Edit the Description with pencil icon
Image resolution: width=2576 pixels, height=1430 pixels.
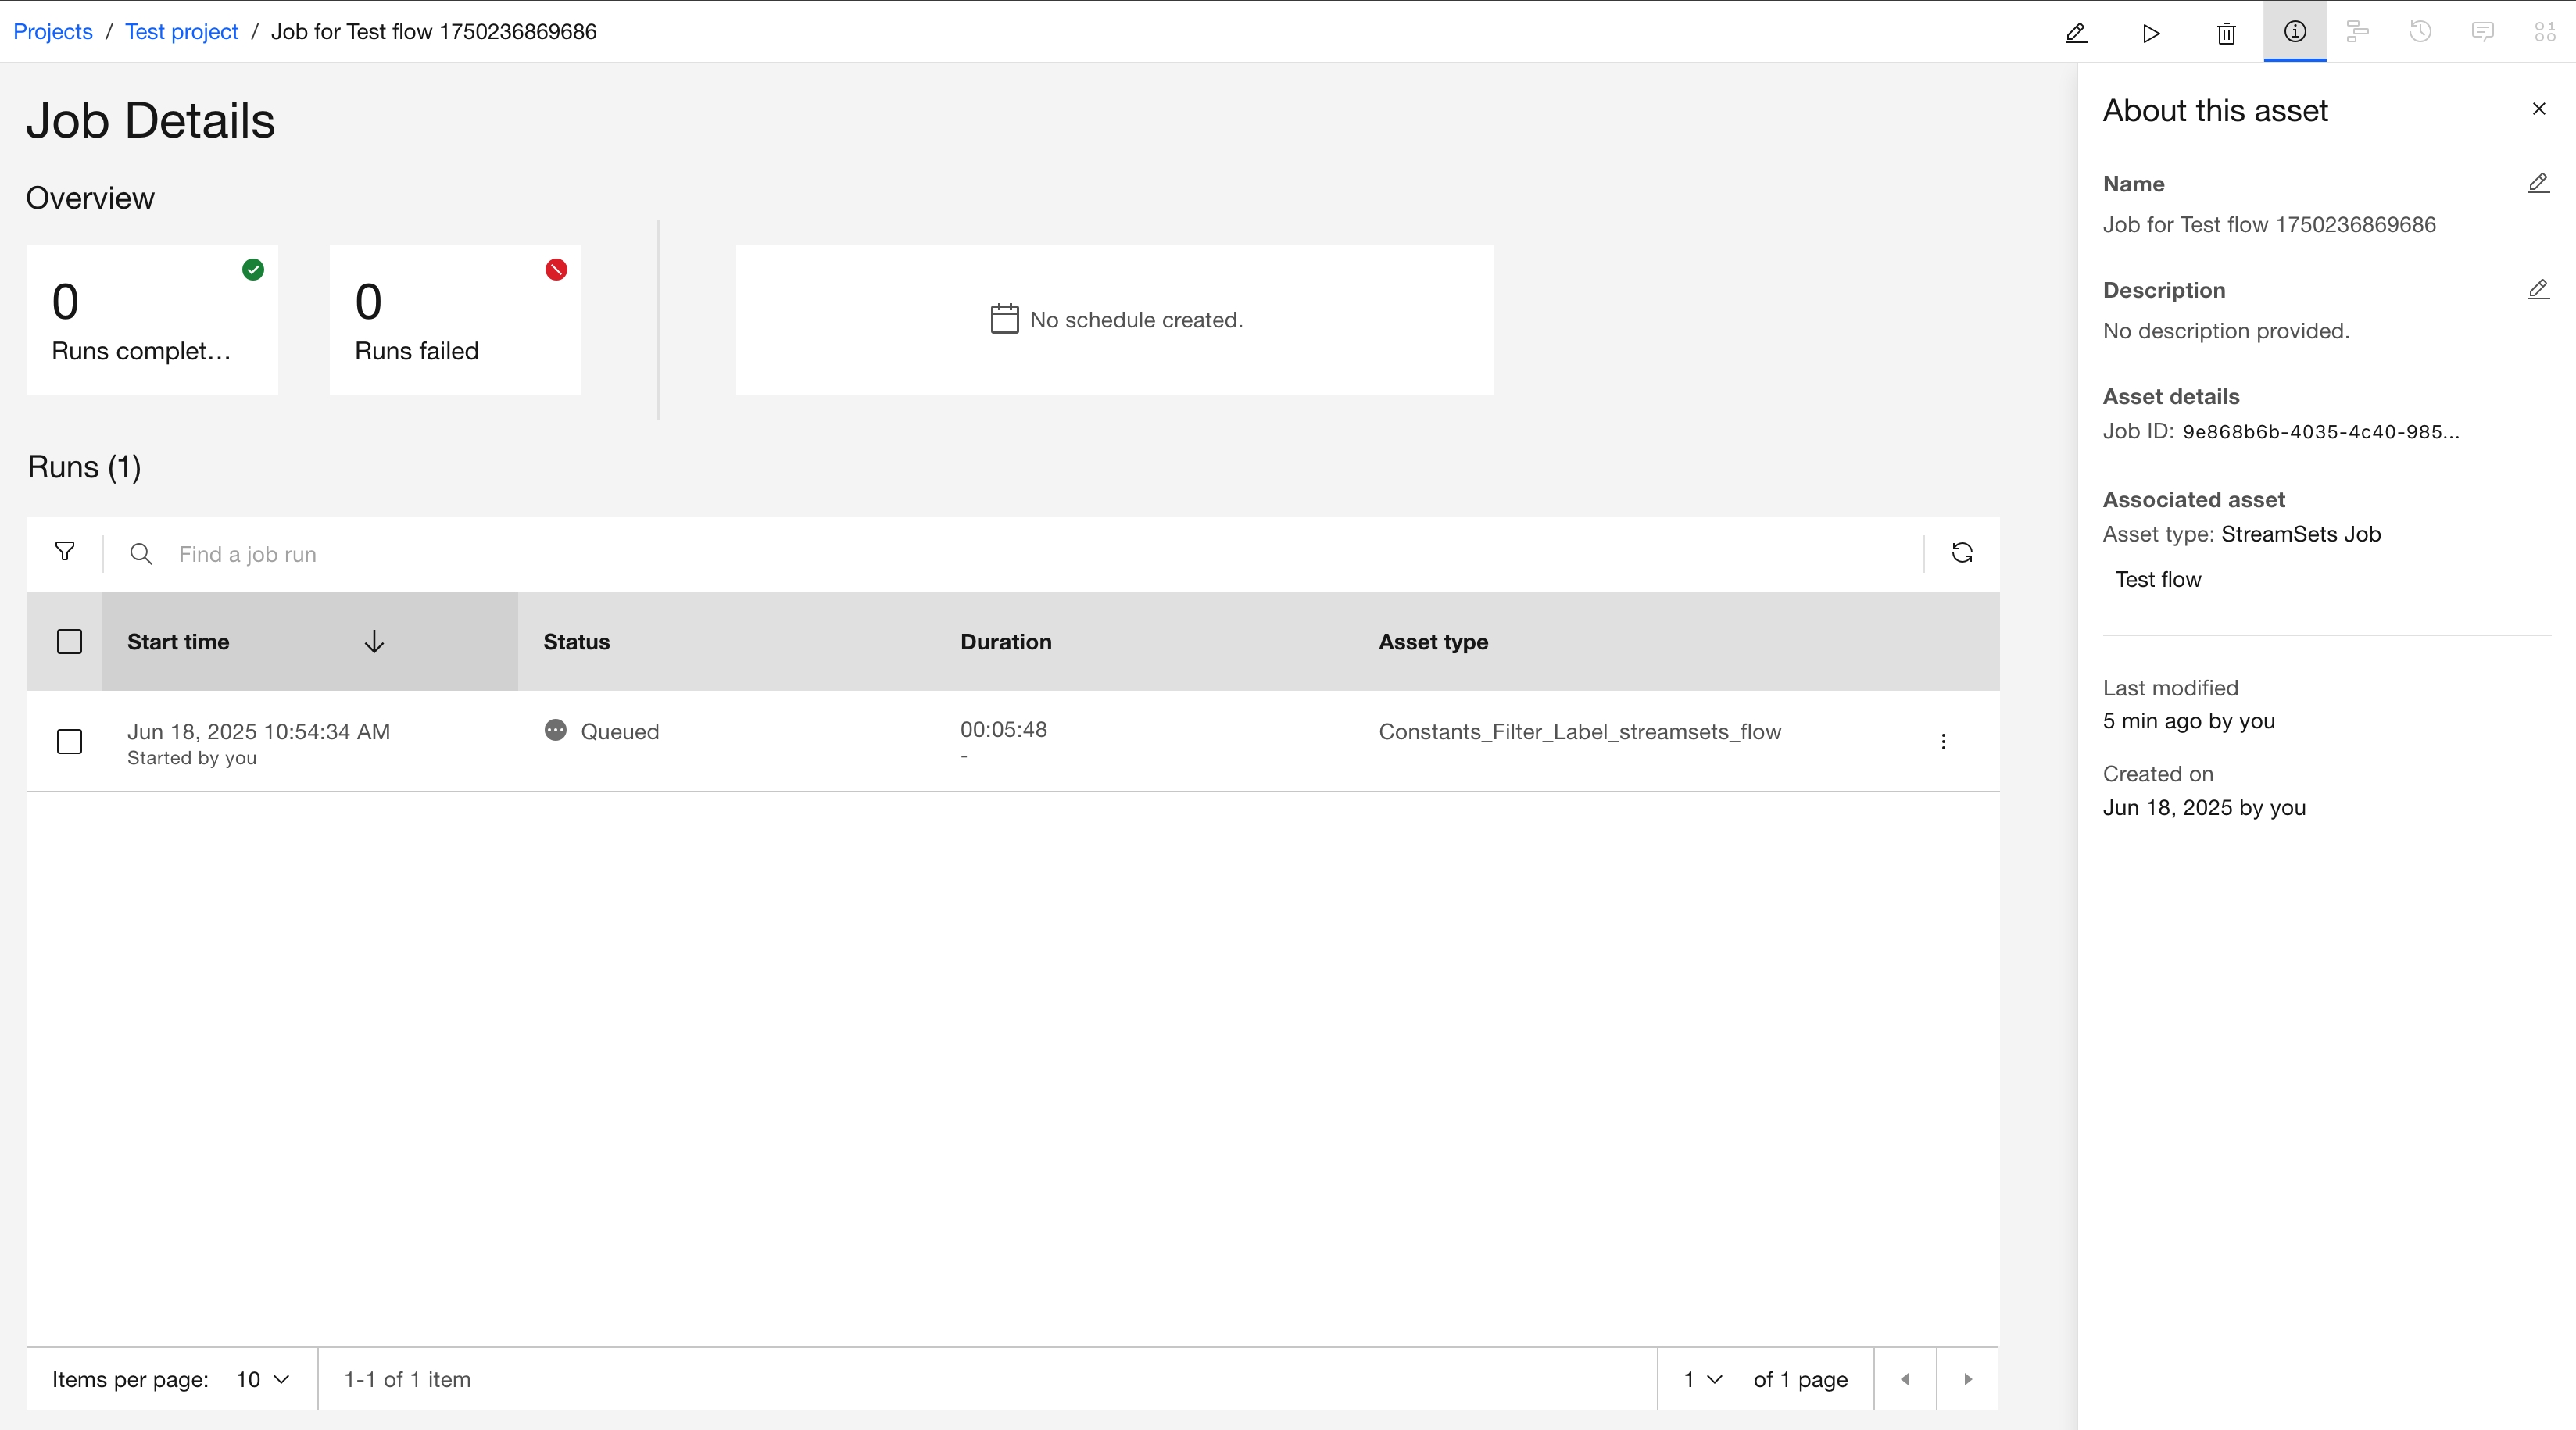(2538, 289)
